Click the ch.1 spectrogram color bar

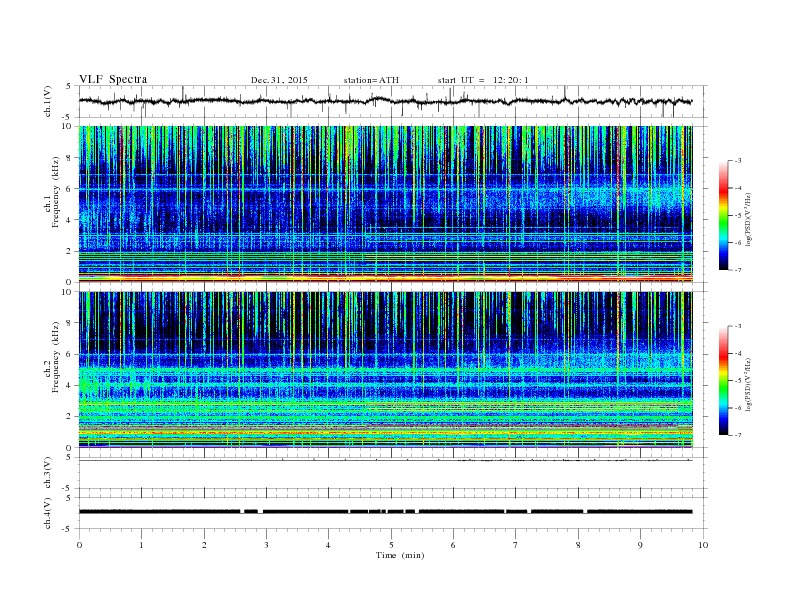pos(723,215)
